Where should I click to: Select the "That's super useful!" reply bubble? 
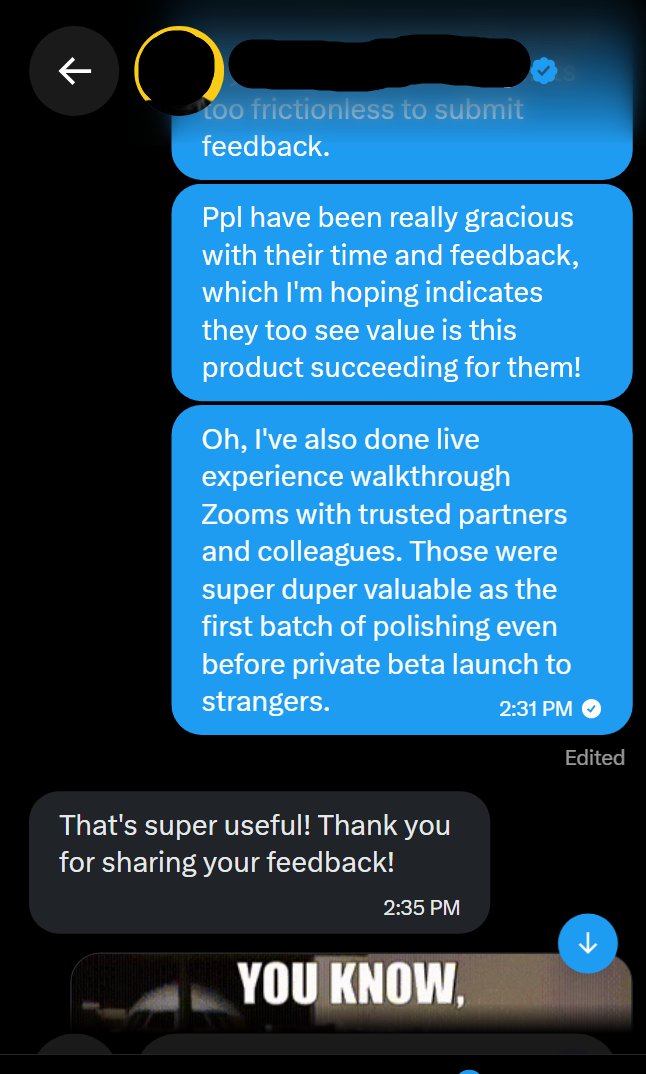tap(260, 862)
